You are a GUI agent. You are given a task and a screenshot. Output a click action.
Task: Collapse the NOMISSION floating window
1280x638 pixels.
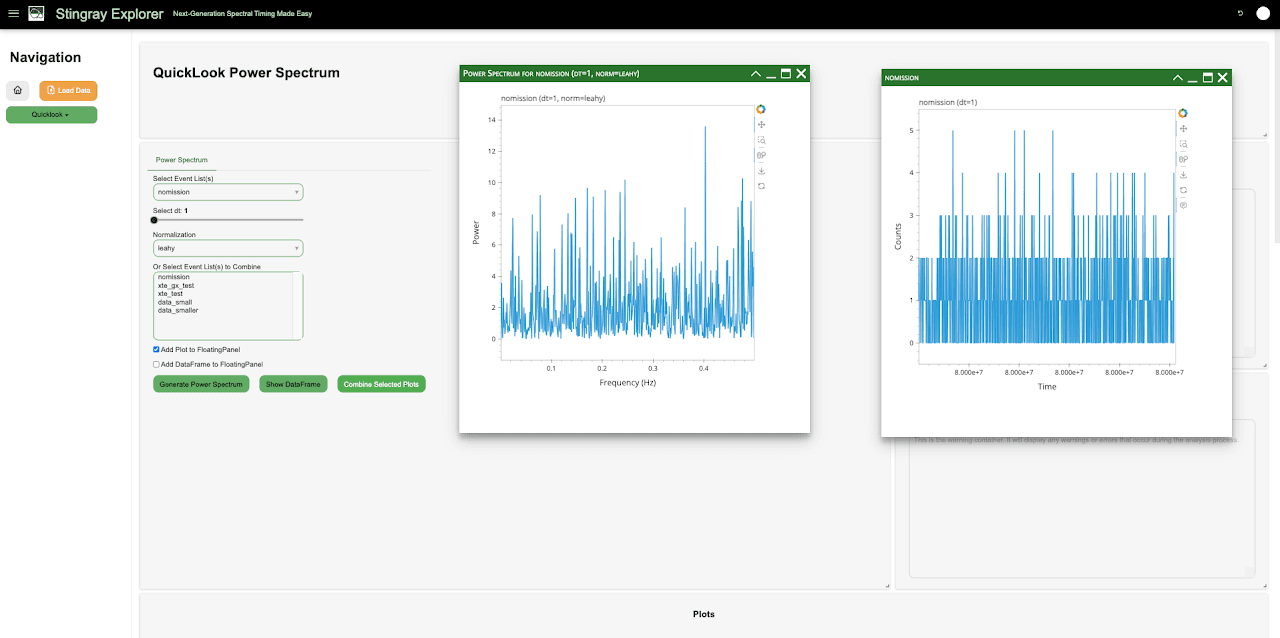point(1178,77)
